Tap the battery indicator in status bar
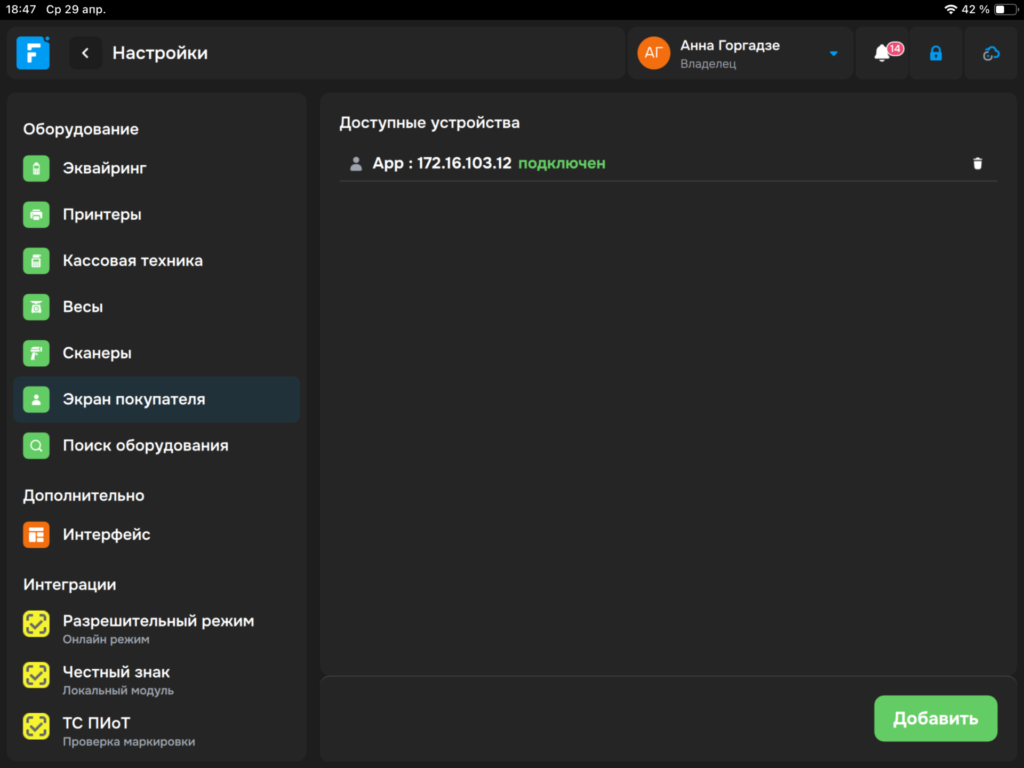Image resolution: width=1024 pixels, height=768 pixels. [x=1005, y=9]
